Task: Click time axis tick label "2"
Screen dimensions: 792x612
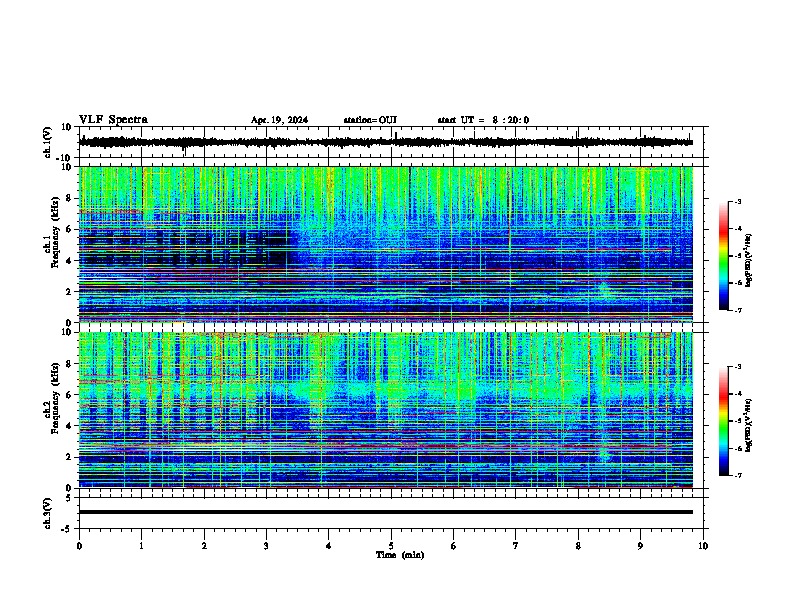Action: [204, 546]
